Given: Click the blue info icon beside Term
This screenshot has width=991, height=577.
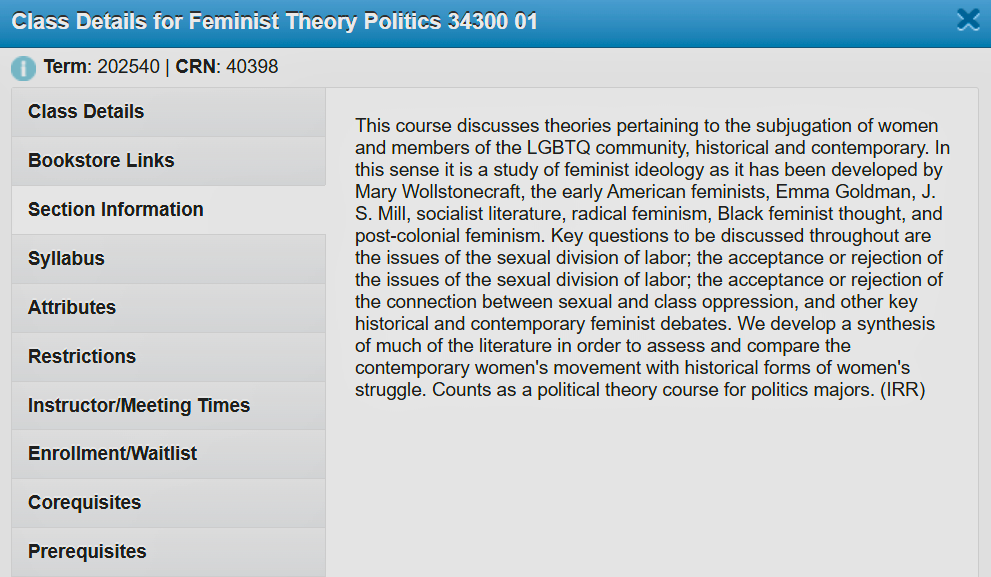Looking at the screenshot, I should coord(23,68).
